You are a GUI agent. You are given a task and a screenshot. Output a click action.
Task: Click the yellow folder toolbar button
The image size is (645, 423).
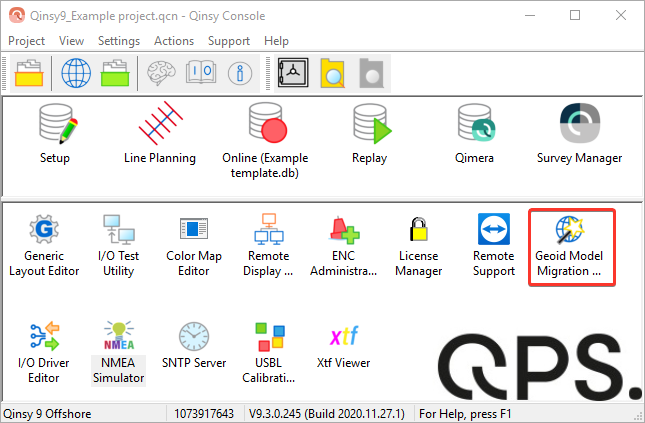[x=29, y=73]
